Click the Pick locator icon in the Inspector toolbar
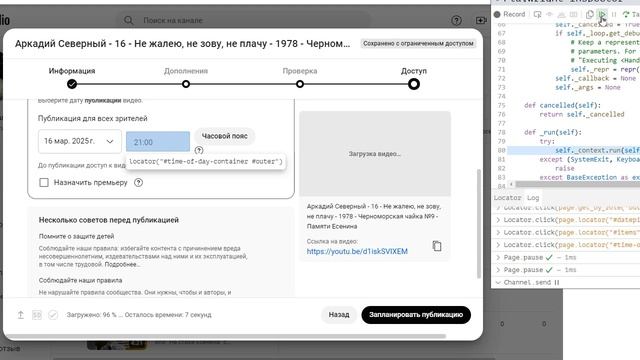The image size is (640, 360). [537, 14]
